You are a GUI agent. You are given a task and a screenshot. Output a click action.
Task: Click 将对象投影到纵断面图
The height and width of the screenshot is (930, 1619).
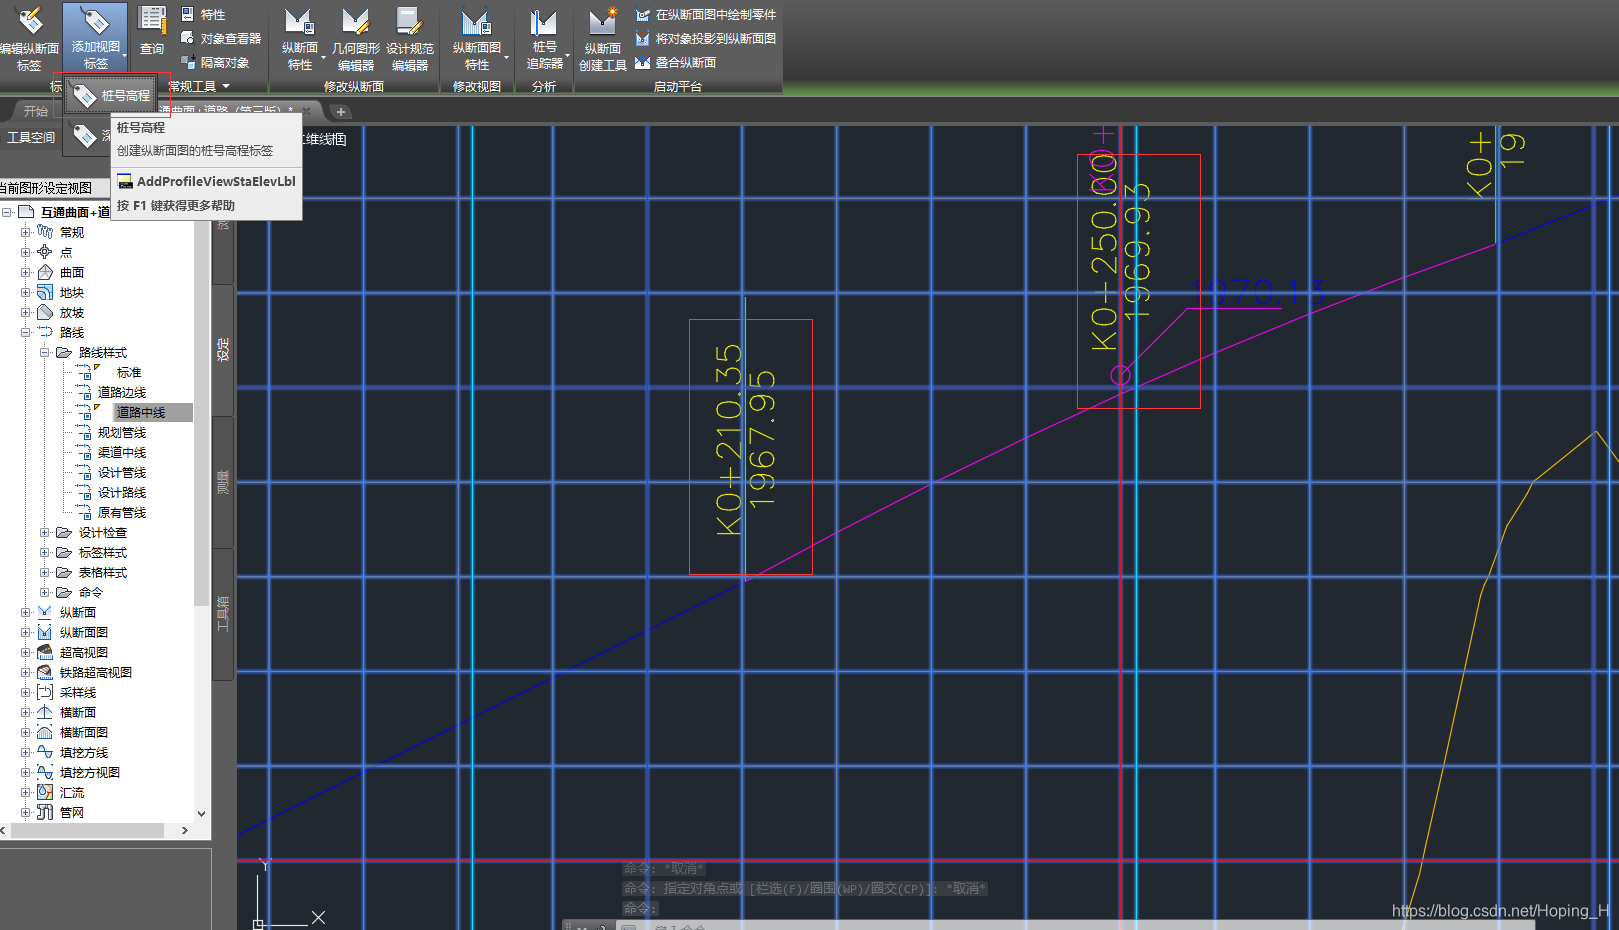(706, 38)
